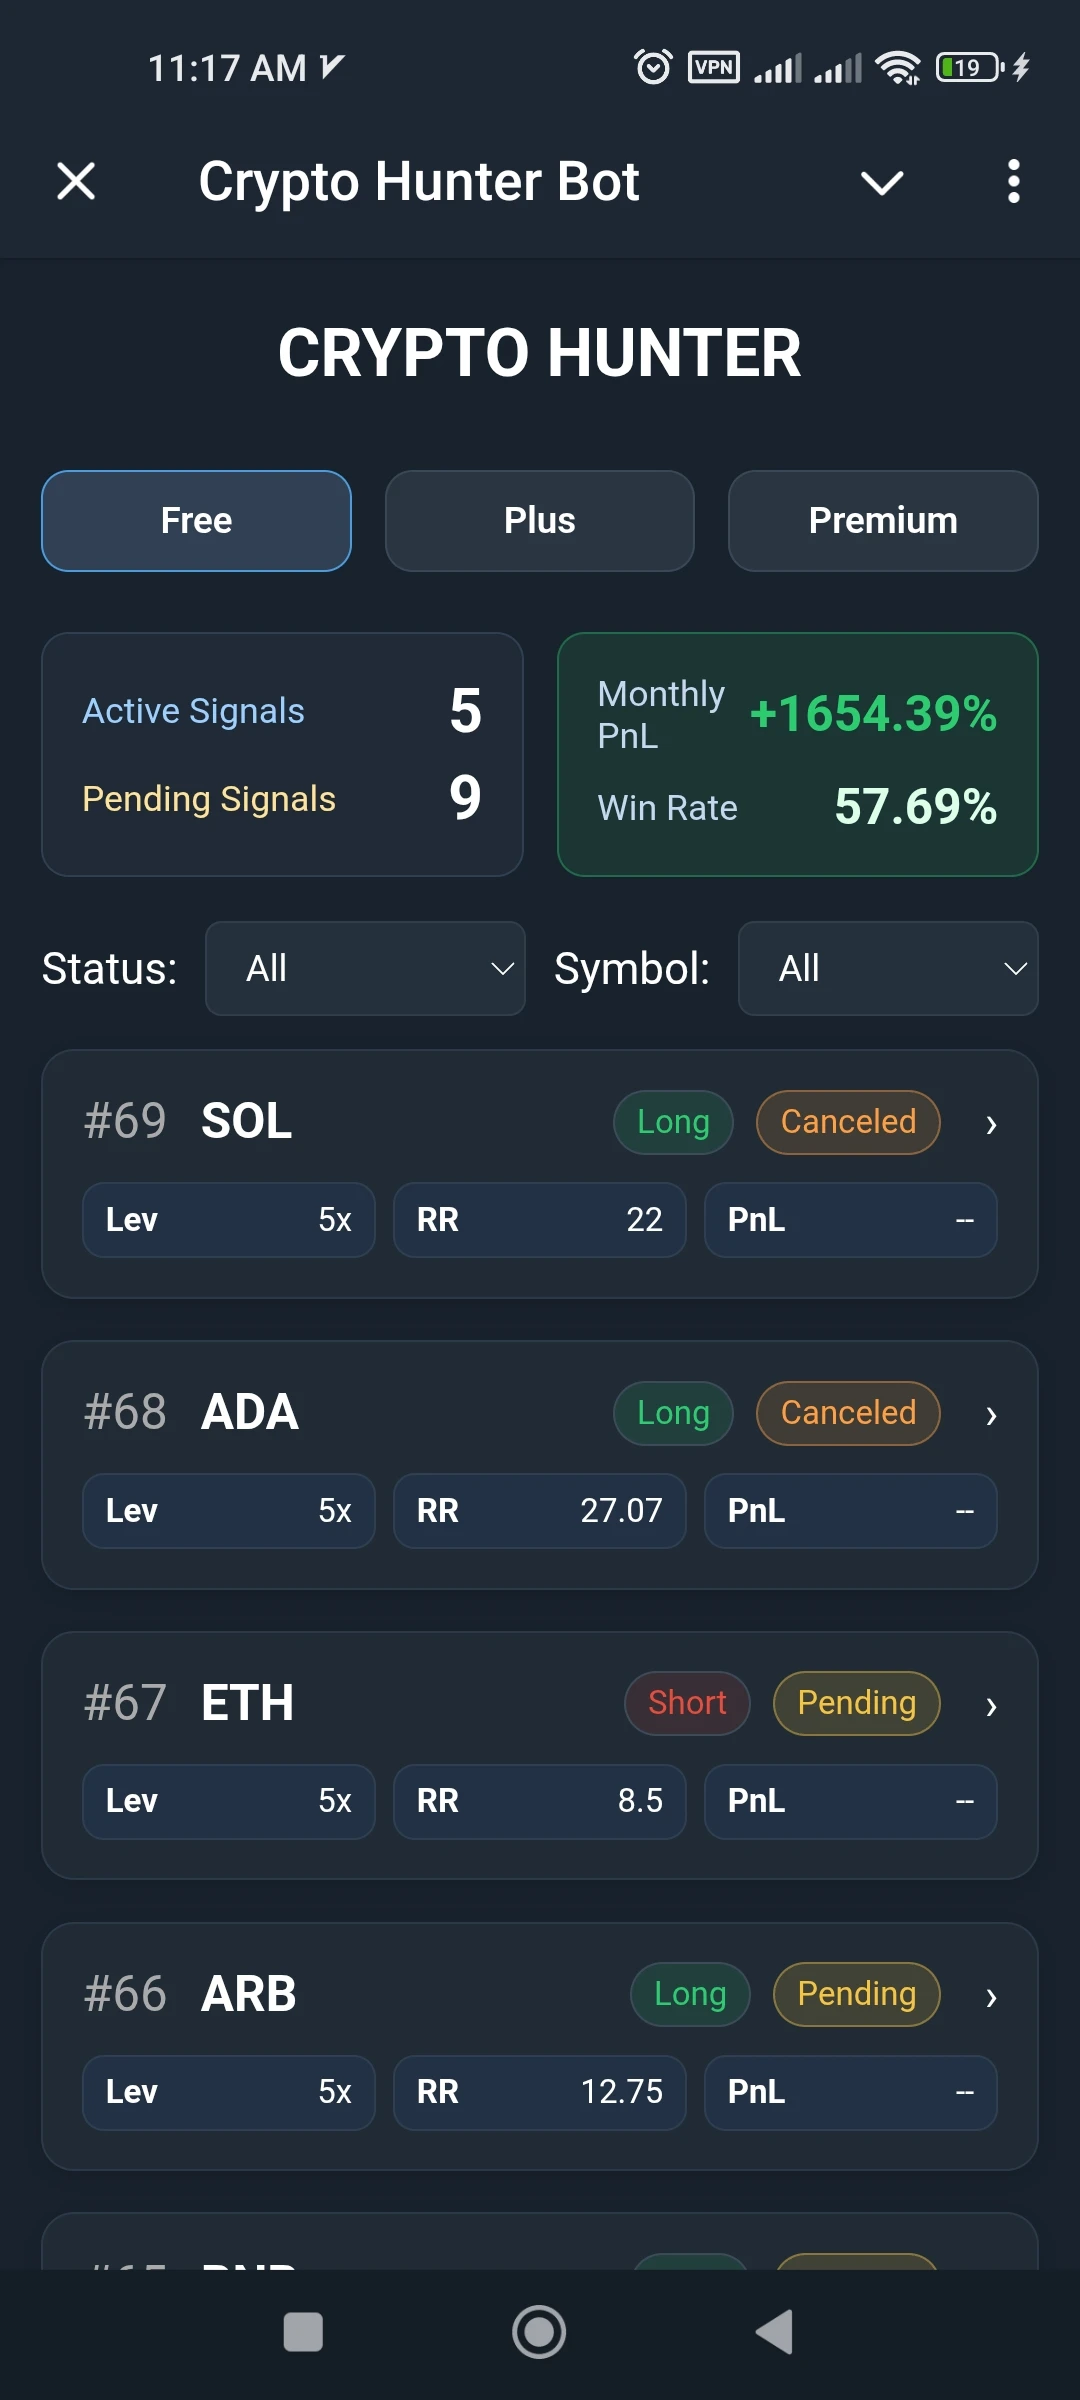Open the three-dot overflow menu
The image size is (1080, 2400).
[x=1013, y=182]
